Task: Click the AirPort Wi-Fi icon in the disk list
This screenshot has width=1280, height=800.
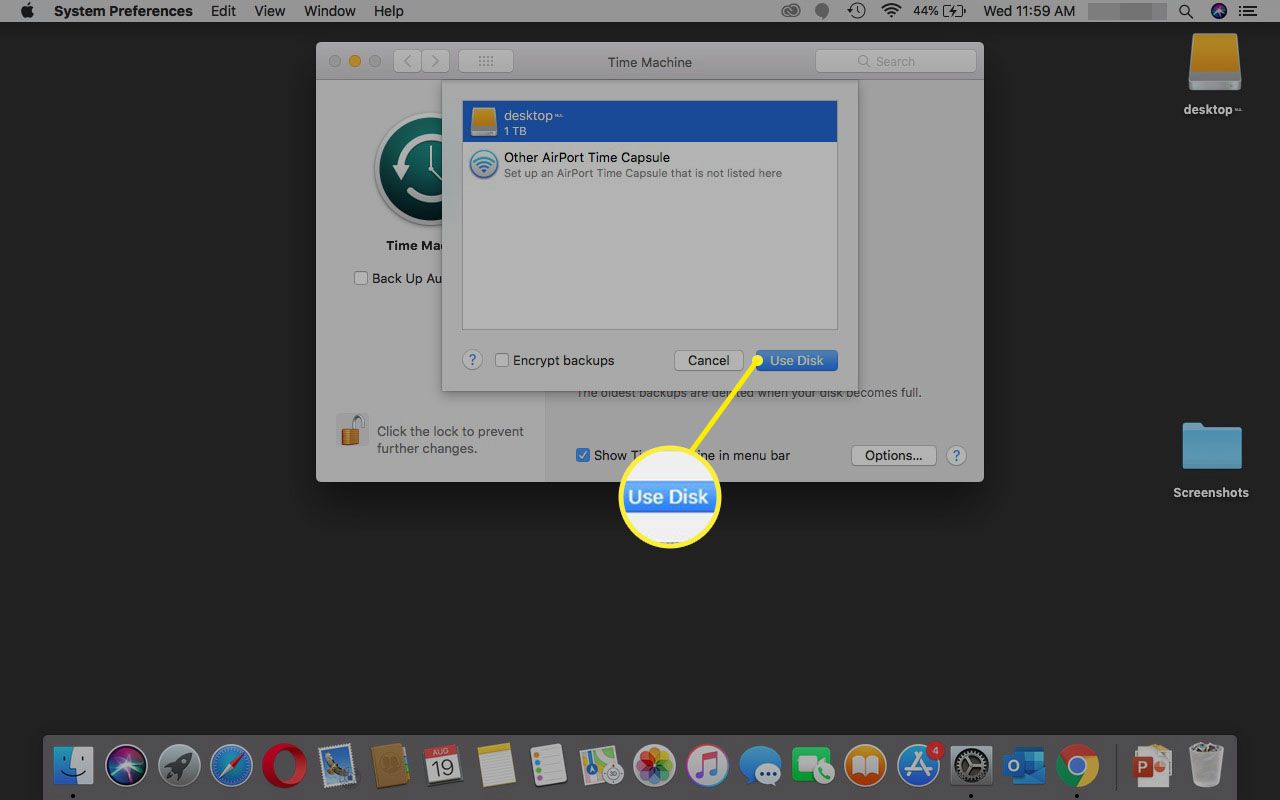Action: coord(484,164)
